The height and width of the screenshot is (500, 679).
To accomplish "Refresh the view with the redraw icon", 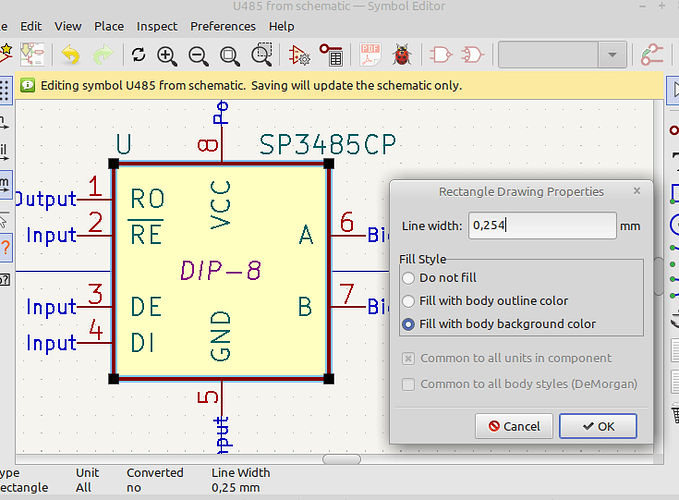I will point(138,55).
